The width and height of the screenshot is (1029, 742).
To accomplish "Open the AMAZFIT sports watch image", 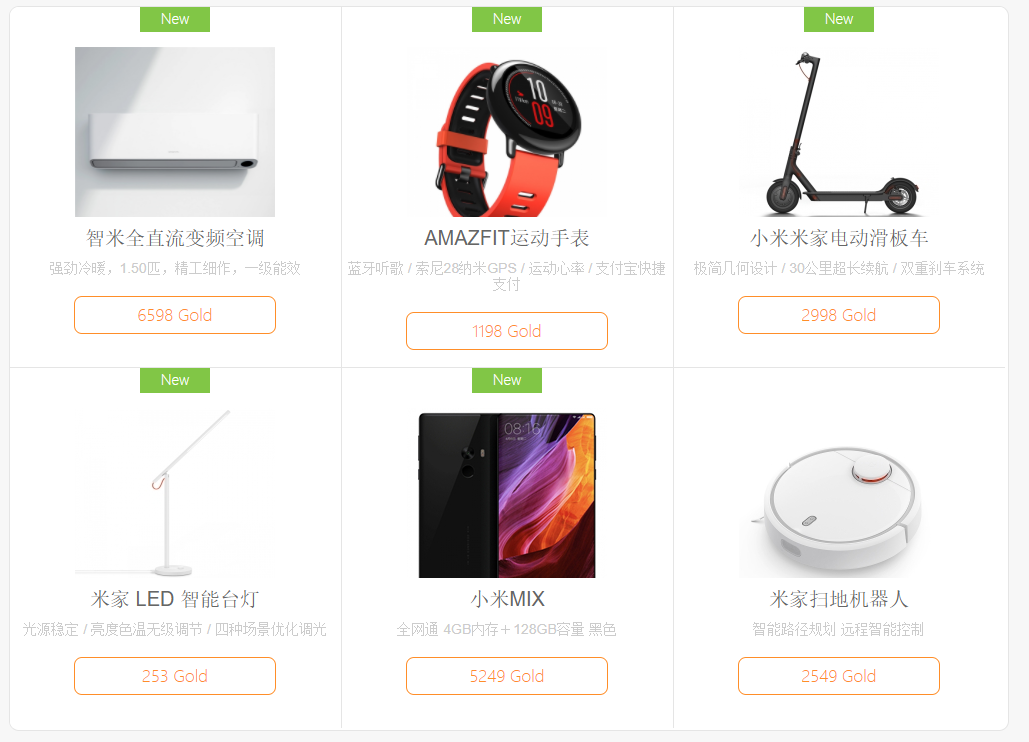I will point(507,131).
